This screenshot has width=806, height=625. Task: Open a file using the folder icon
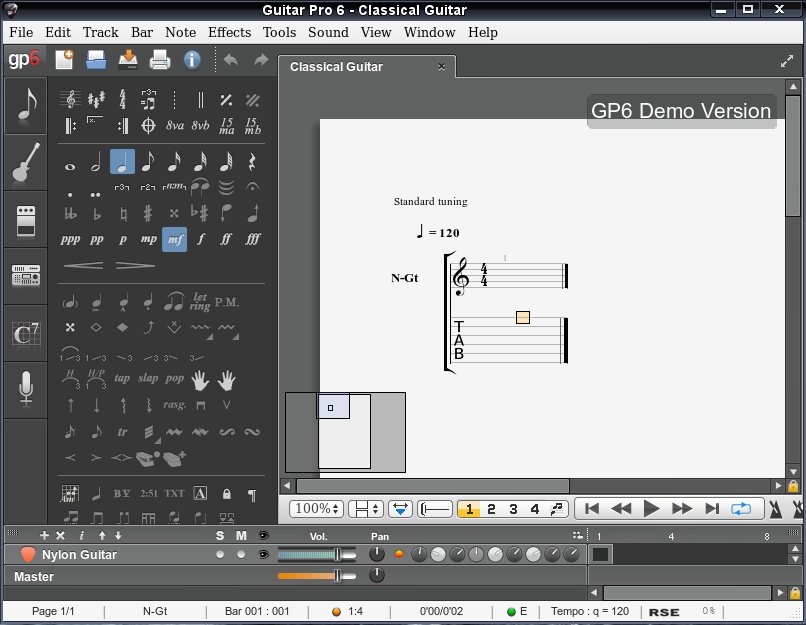[x=96, y=60]
